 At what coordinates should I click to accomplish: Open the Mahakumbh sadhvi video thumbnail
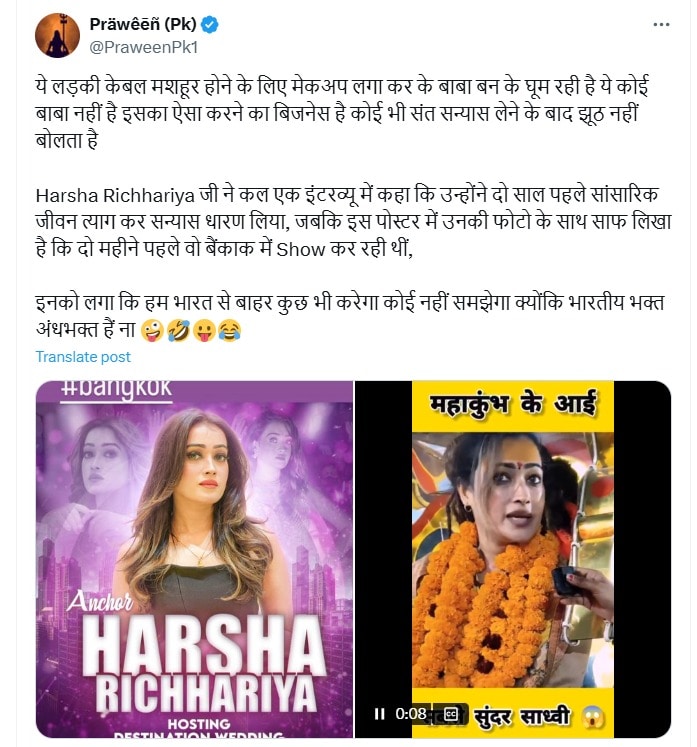pyautogui.click(x=513, y=559)
